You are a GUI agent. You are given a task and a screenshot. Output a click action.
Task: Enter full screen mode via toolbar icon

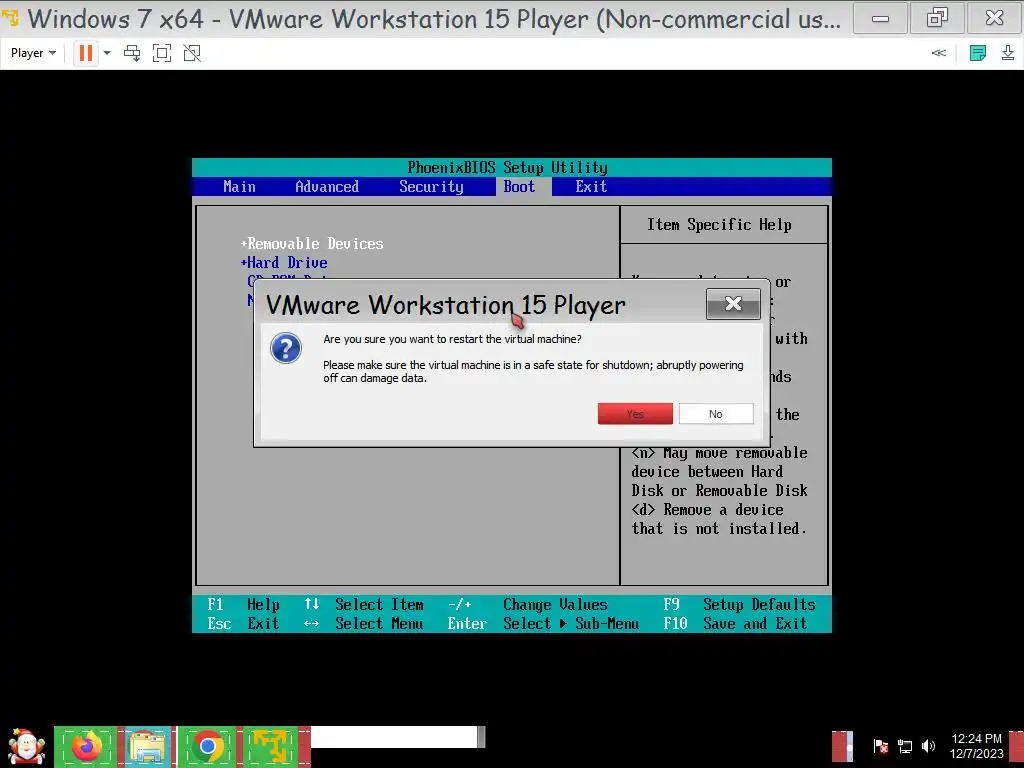pyautogui.click(x=162, y=53)
